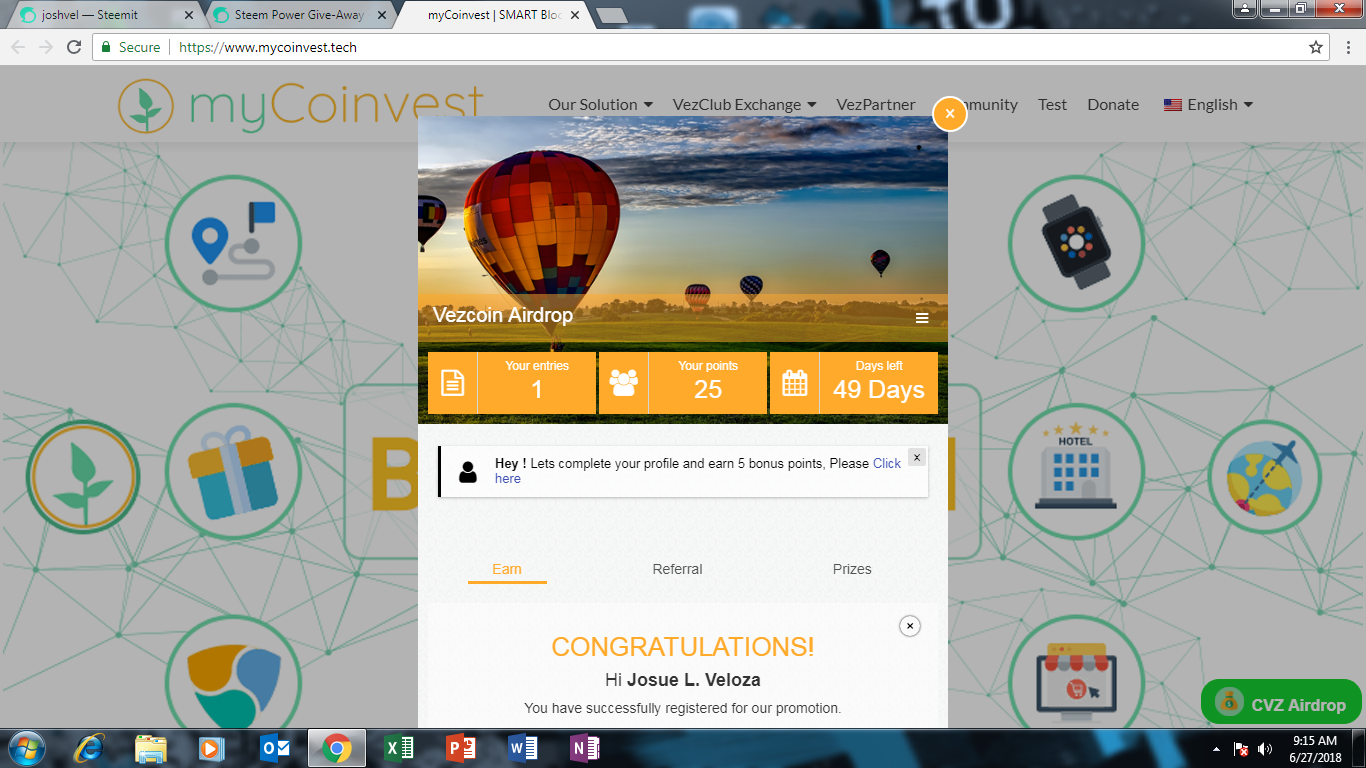Switch to the Earn tab
Viewport: 1366px width, 768px height.
507,569
